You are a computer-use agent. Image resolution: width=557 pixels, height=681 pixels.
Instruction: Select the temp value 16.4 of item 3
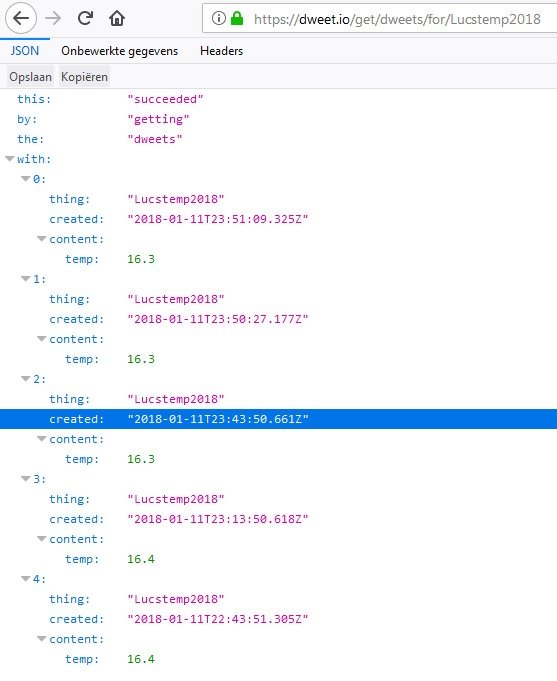pyautogui.click(x=141, y=559)
